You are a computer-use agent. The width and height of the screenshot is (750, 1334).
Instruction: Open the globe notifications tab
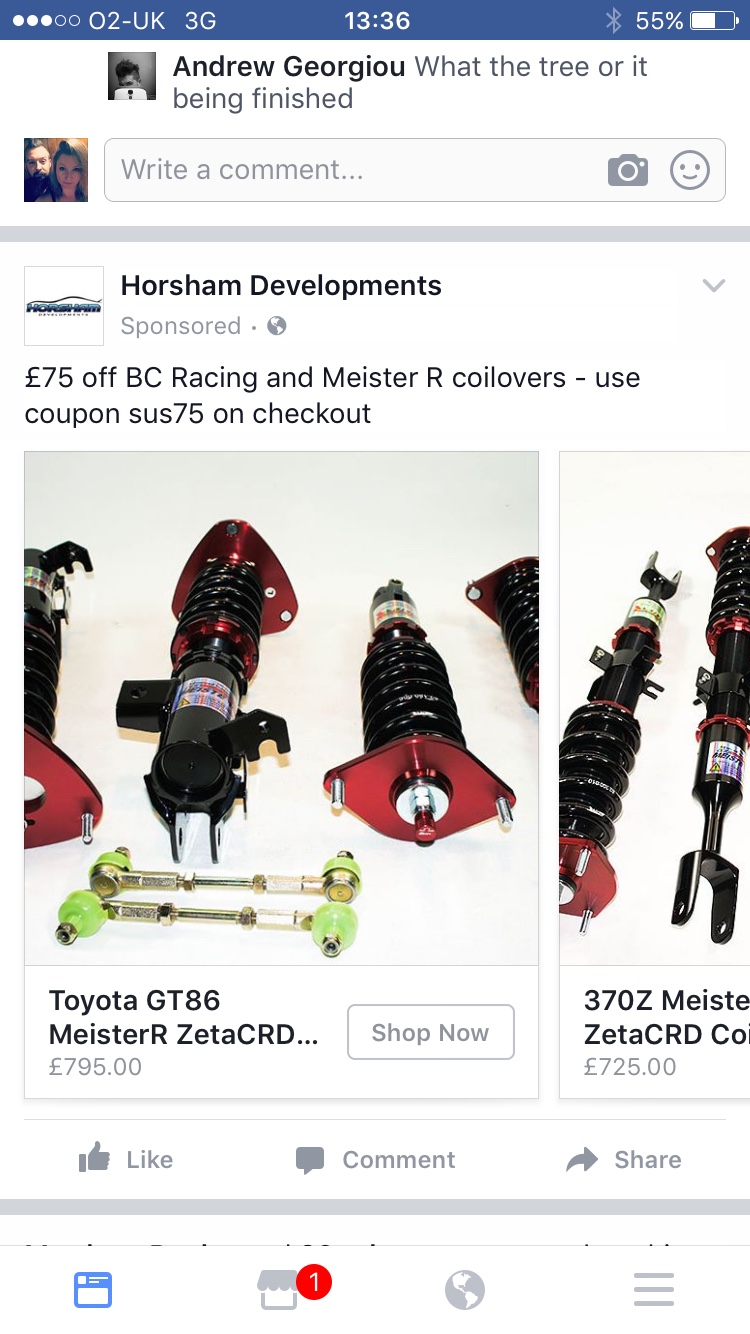tap(465, 1290)
